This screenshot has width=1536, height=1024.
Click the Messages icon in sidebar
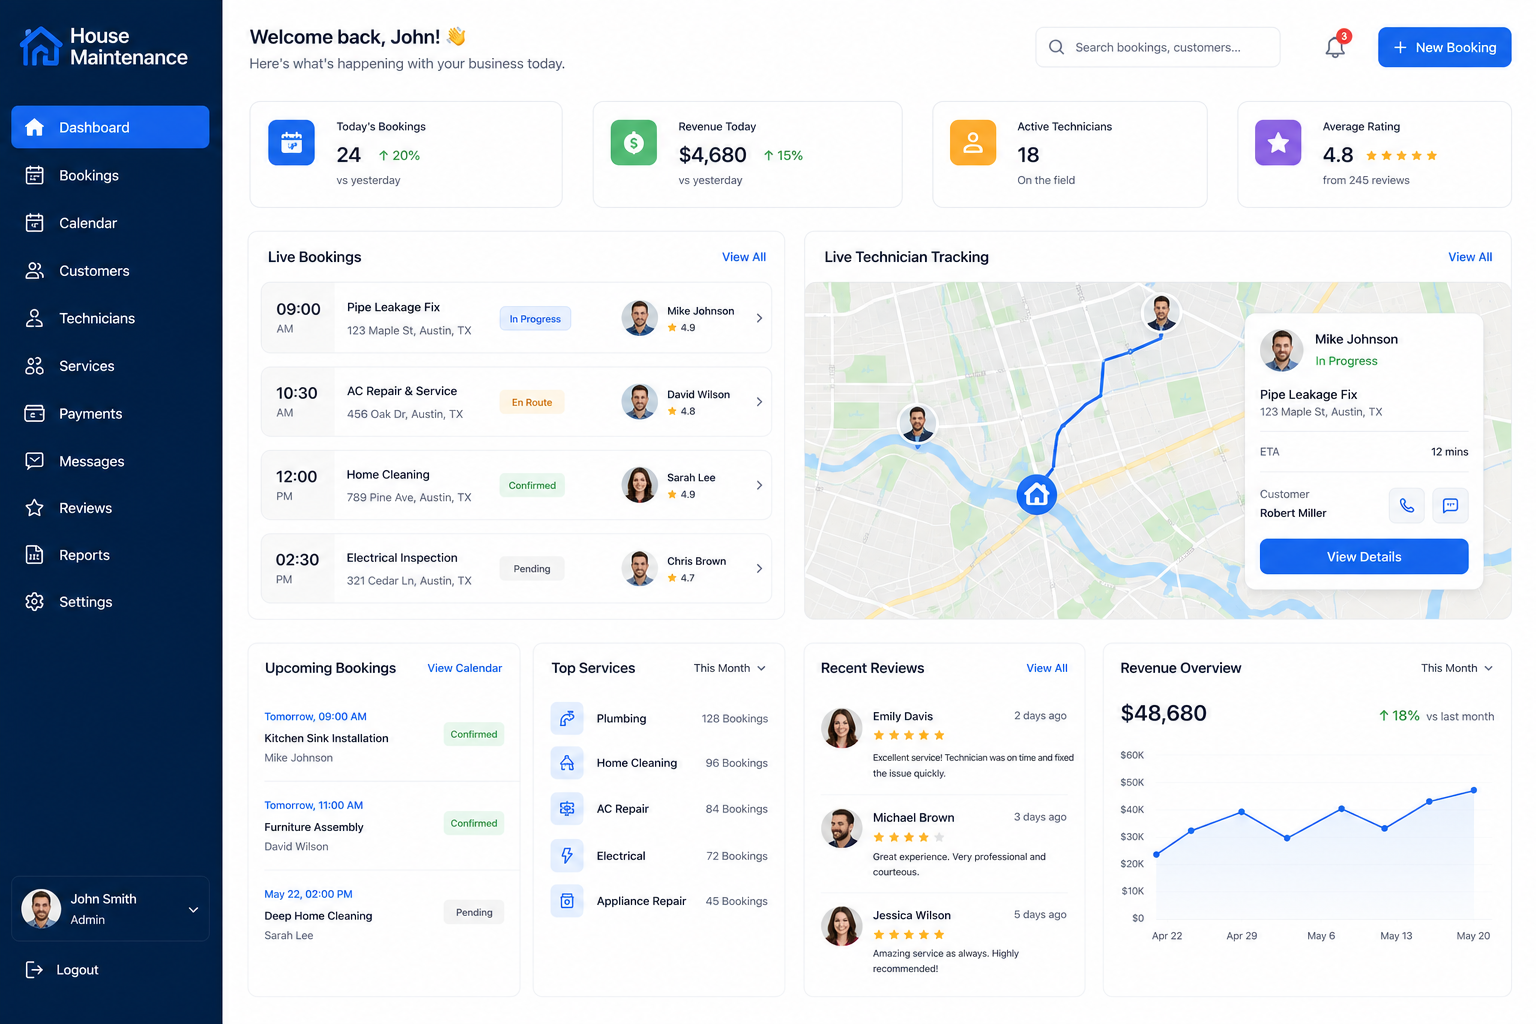point(34,461)
